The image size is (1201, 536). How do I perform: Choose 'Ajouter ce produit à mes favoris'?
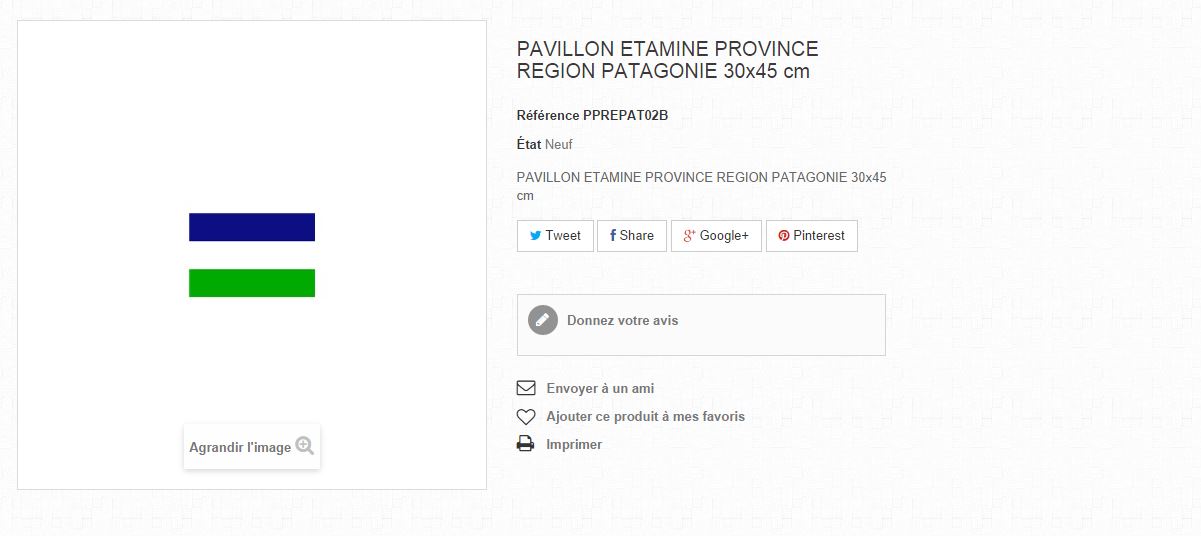pos(645,417)
